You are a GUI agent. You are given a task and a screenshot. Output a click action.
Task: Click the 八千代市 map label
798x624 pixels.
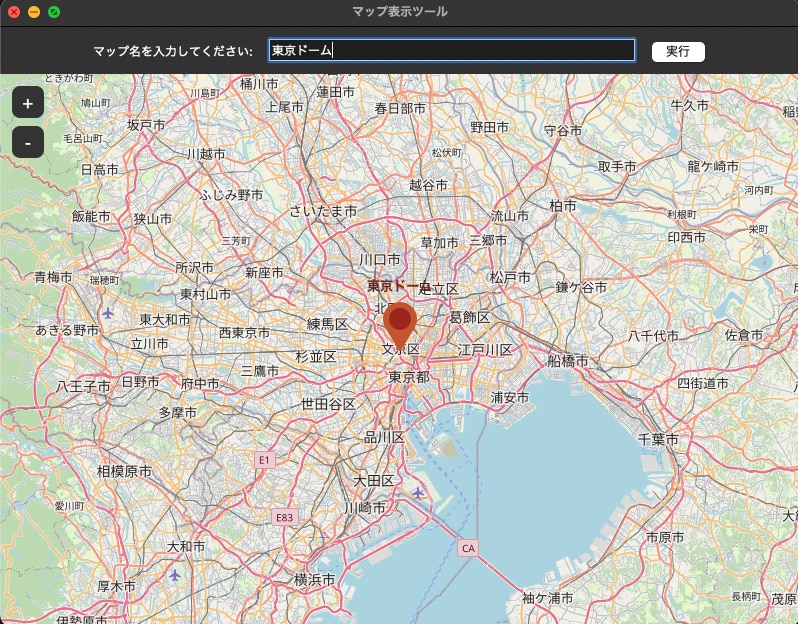(653, 336)
